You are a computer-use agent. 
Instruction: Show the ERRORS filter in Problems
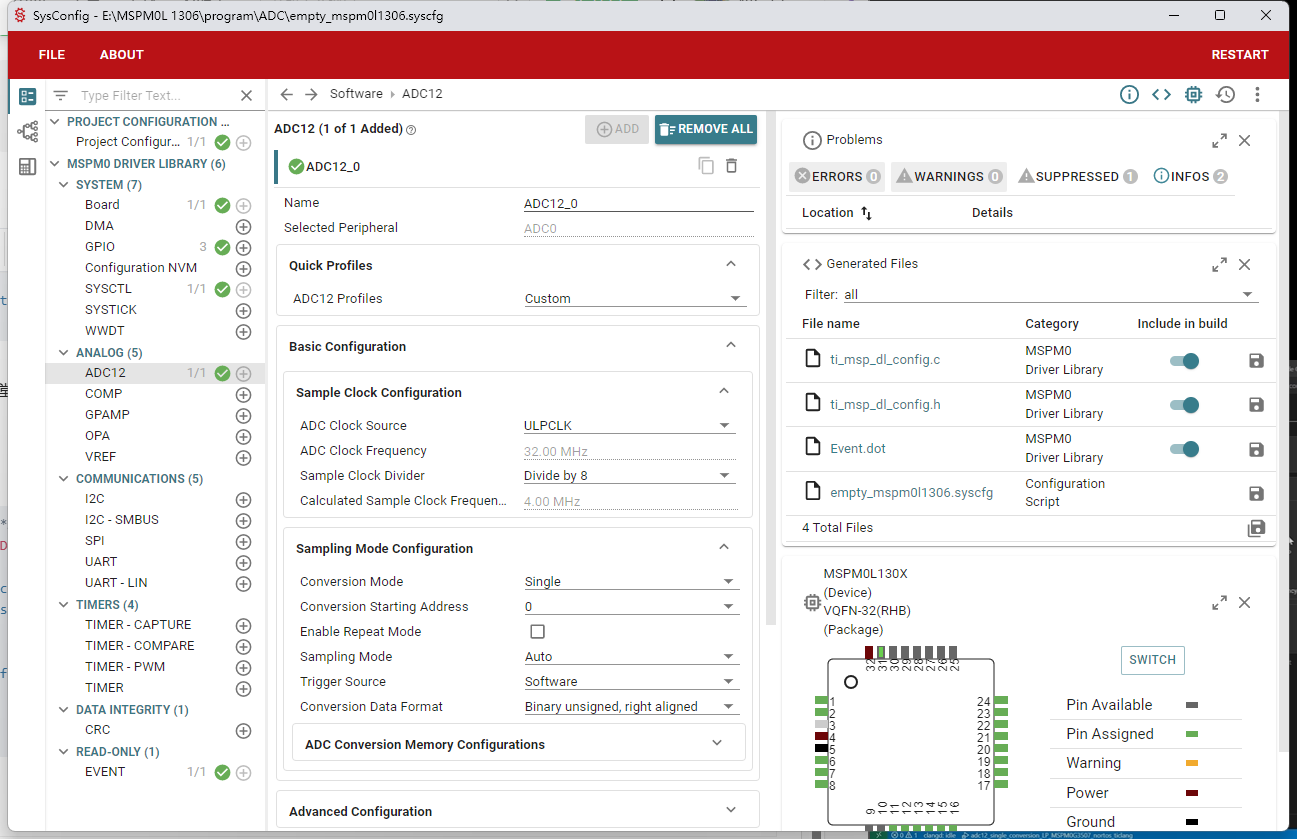[x=838, y=177]
